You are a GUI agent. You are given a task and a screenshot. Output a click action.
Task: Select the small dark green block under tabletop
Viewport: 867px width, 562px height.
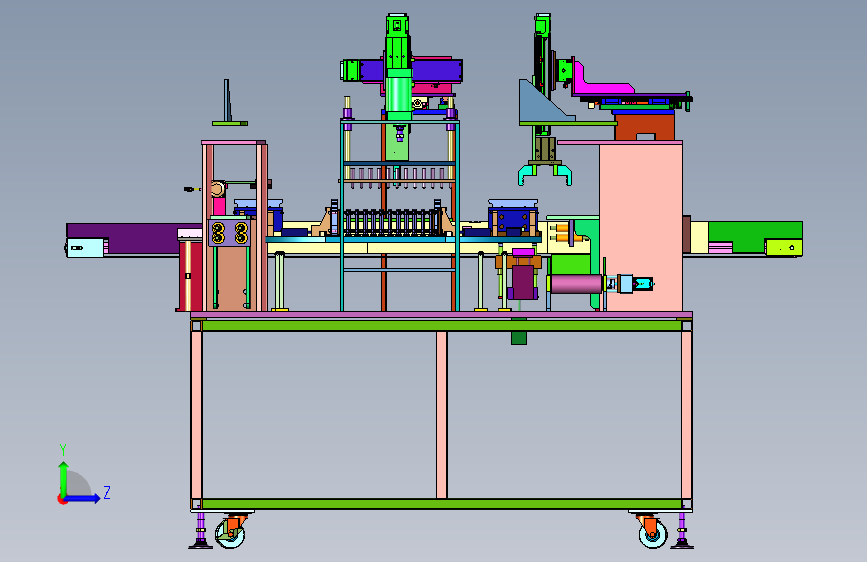point(519,337)
